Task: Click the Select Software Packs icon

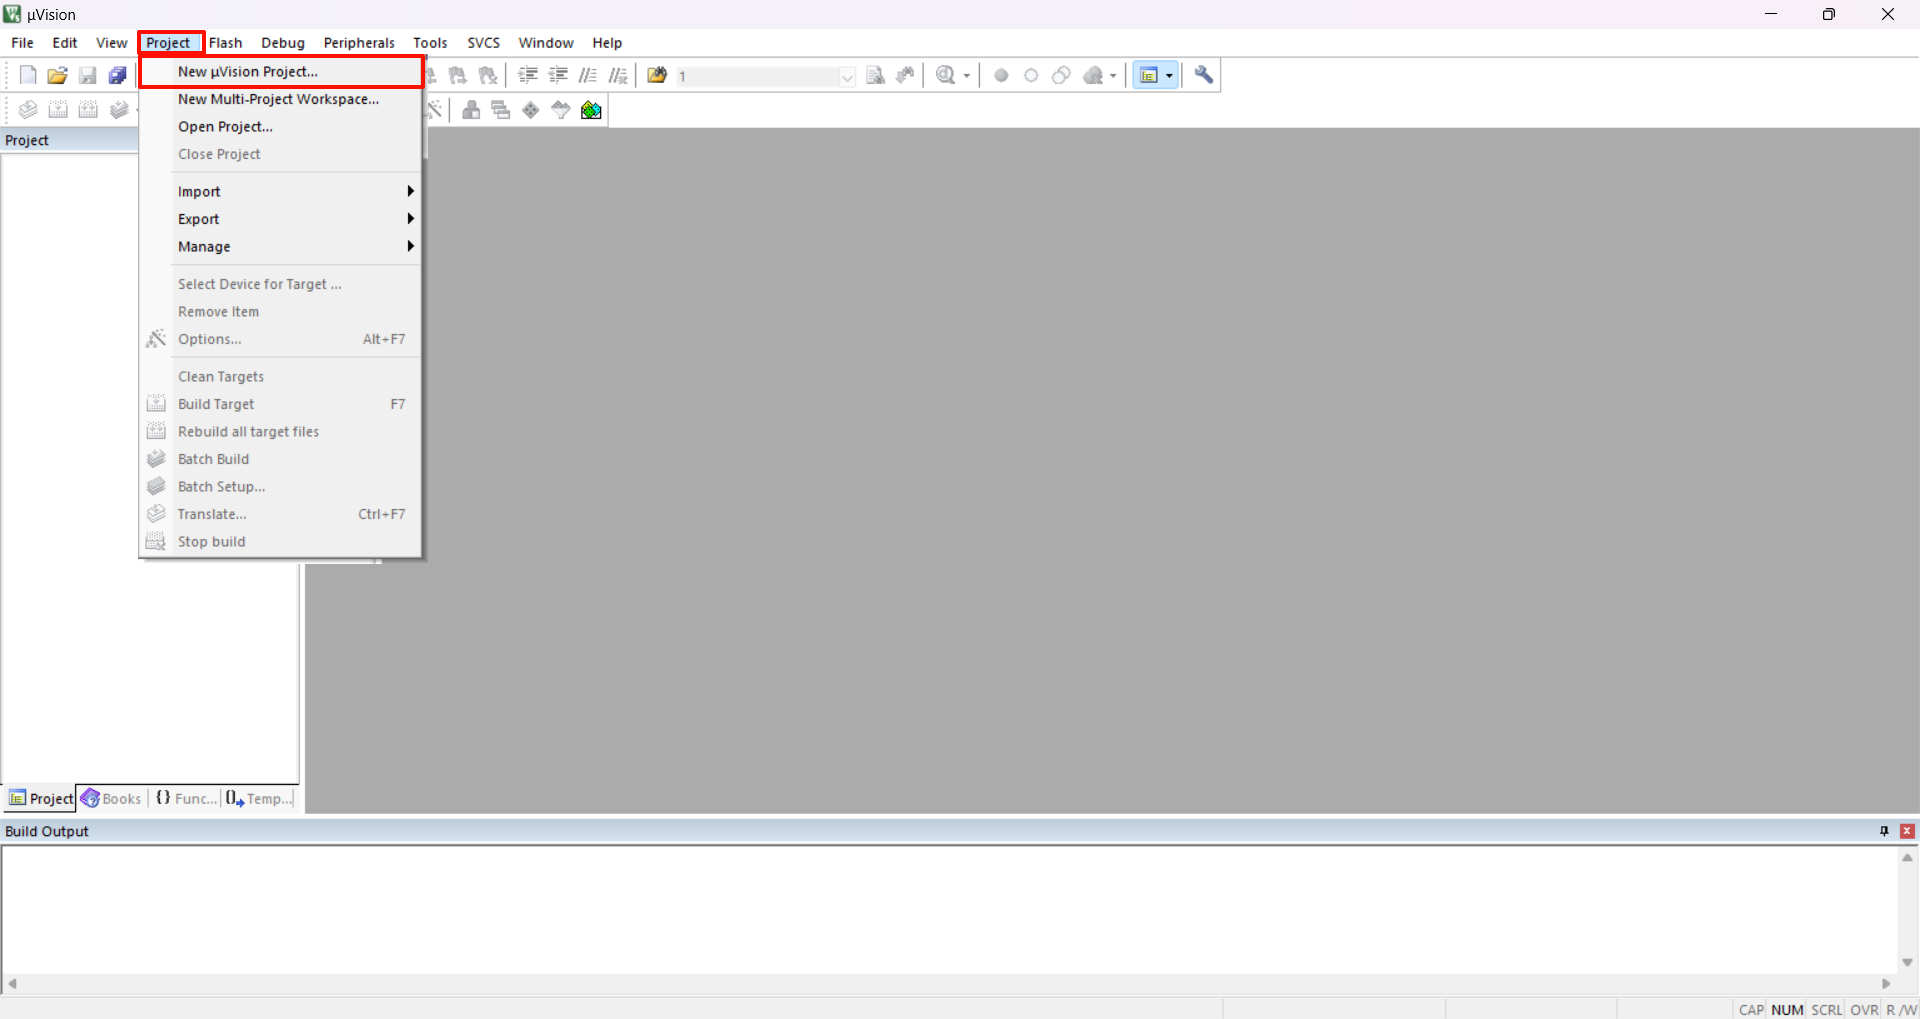Action: point(561,110)
